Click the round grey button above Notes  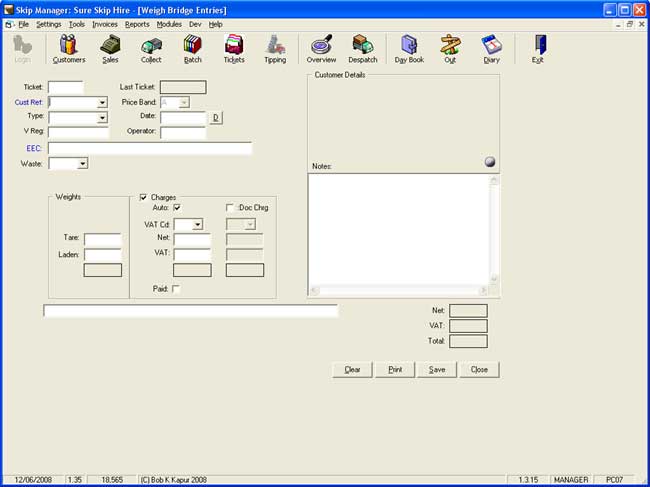pyautogui.click(x=490, y=162)
